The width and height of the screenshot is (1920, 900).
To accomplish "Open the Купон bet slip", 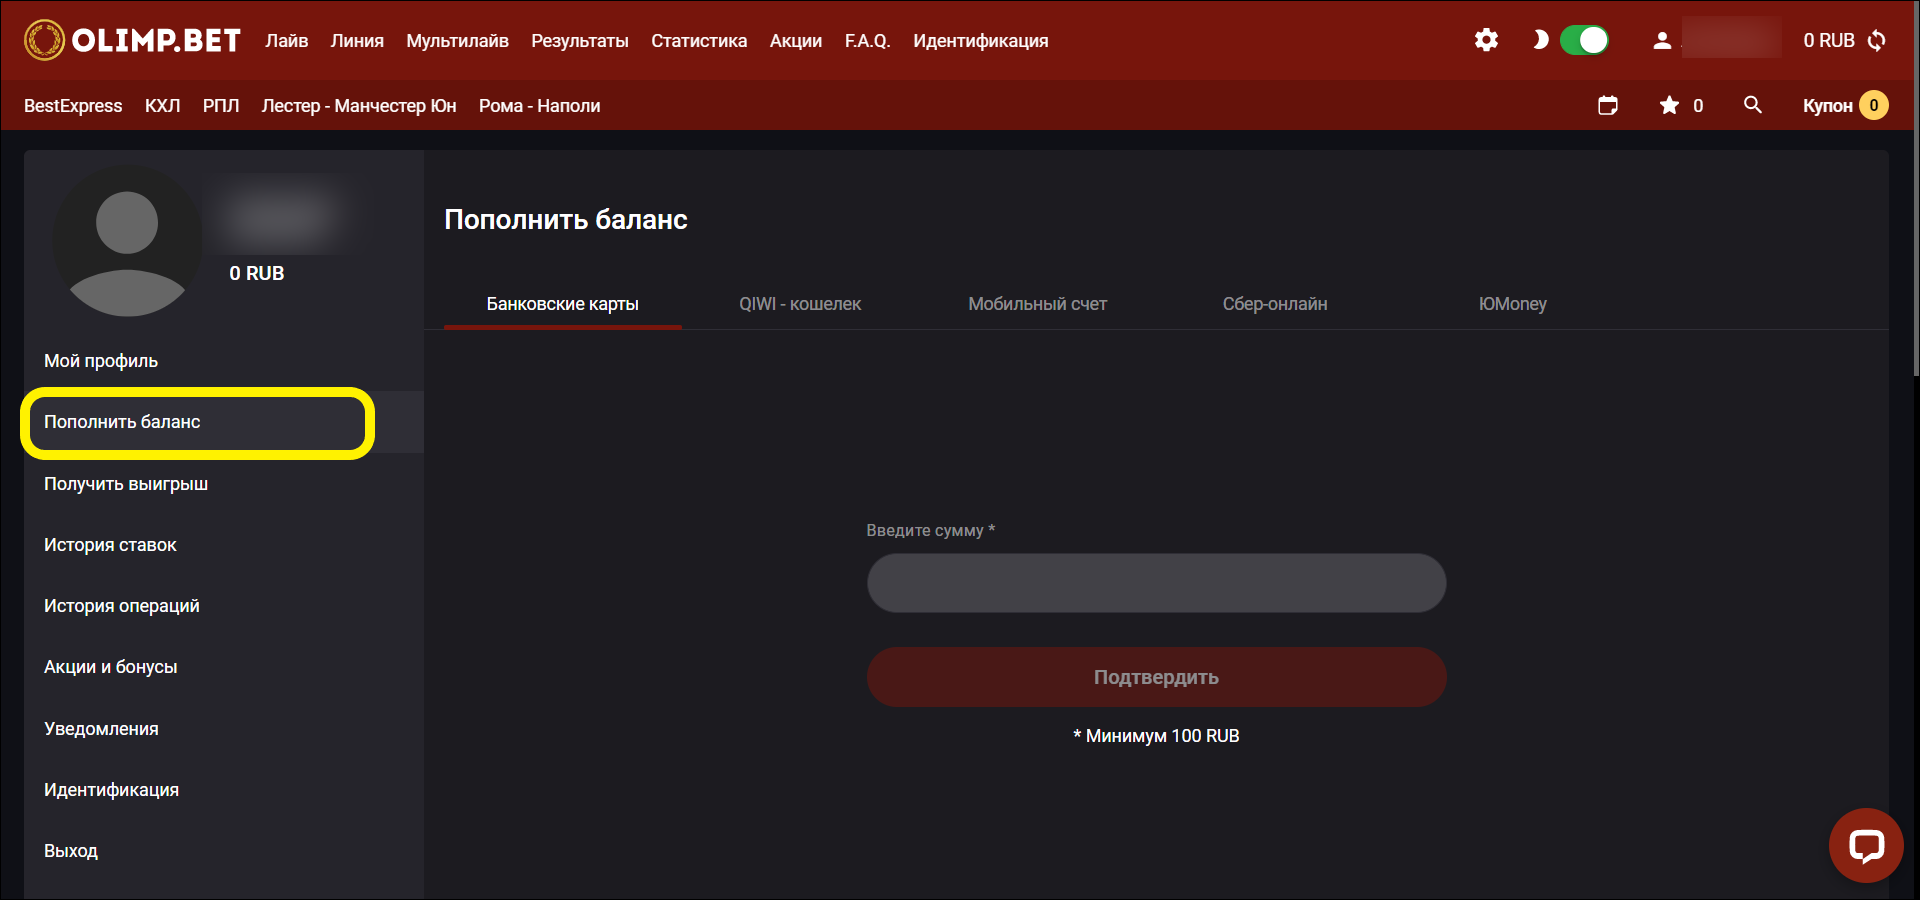I will point(1845,105).
